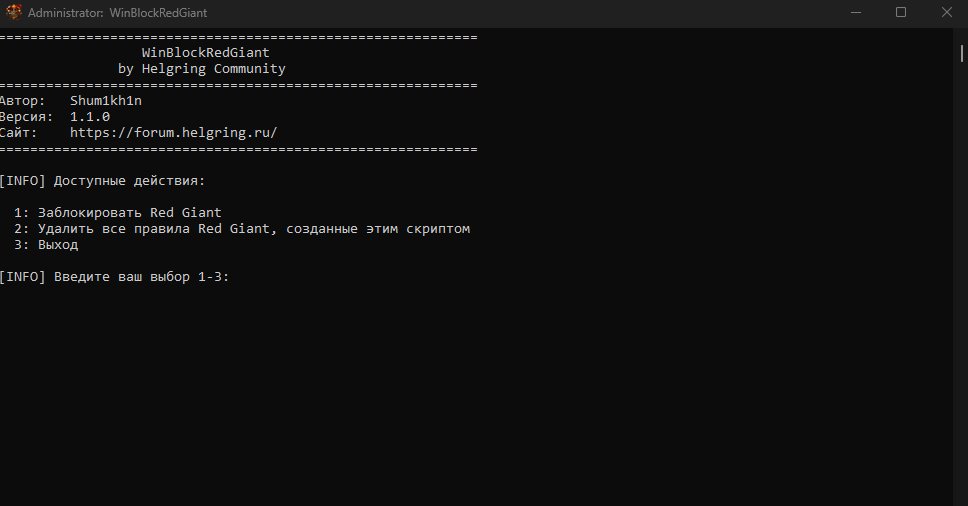968x506 pixels.
Task: Minimize the WinBlockRedGiant console window
Action: [856, 12]
